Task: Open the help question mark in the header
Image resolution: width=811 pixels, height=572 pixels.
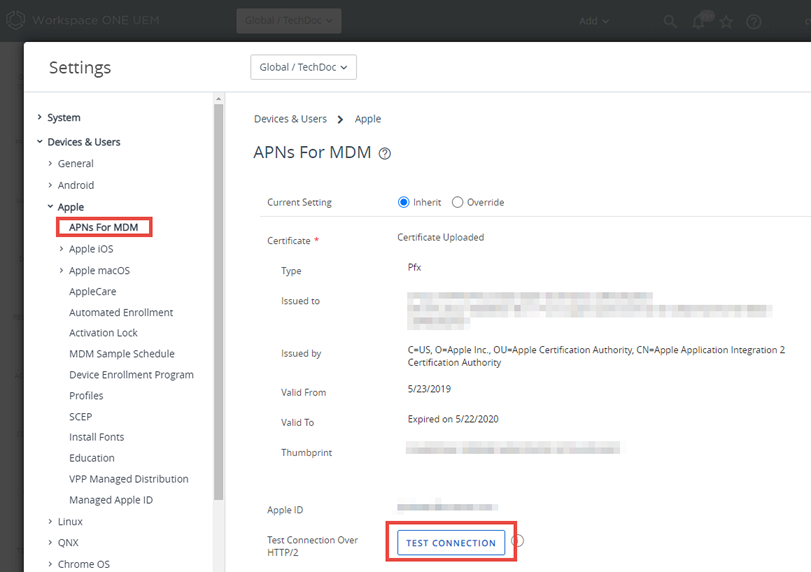Action: pyautogui.click(x=754, y=22)
